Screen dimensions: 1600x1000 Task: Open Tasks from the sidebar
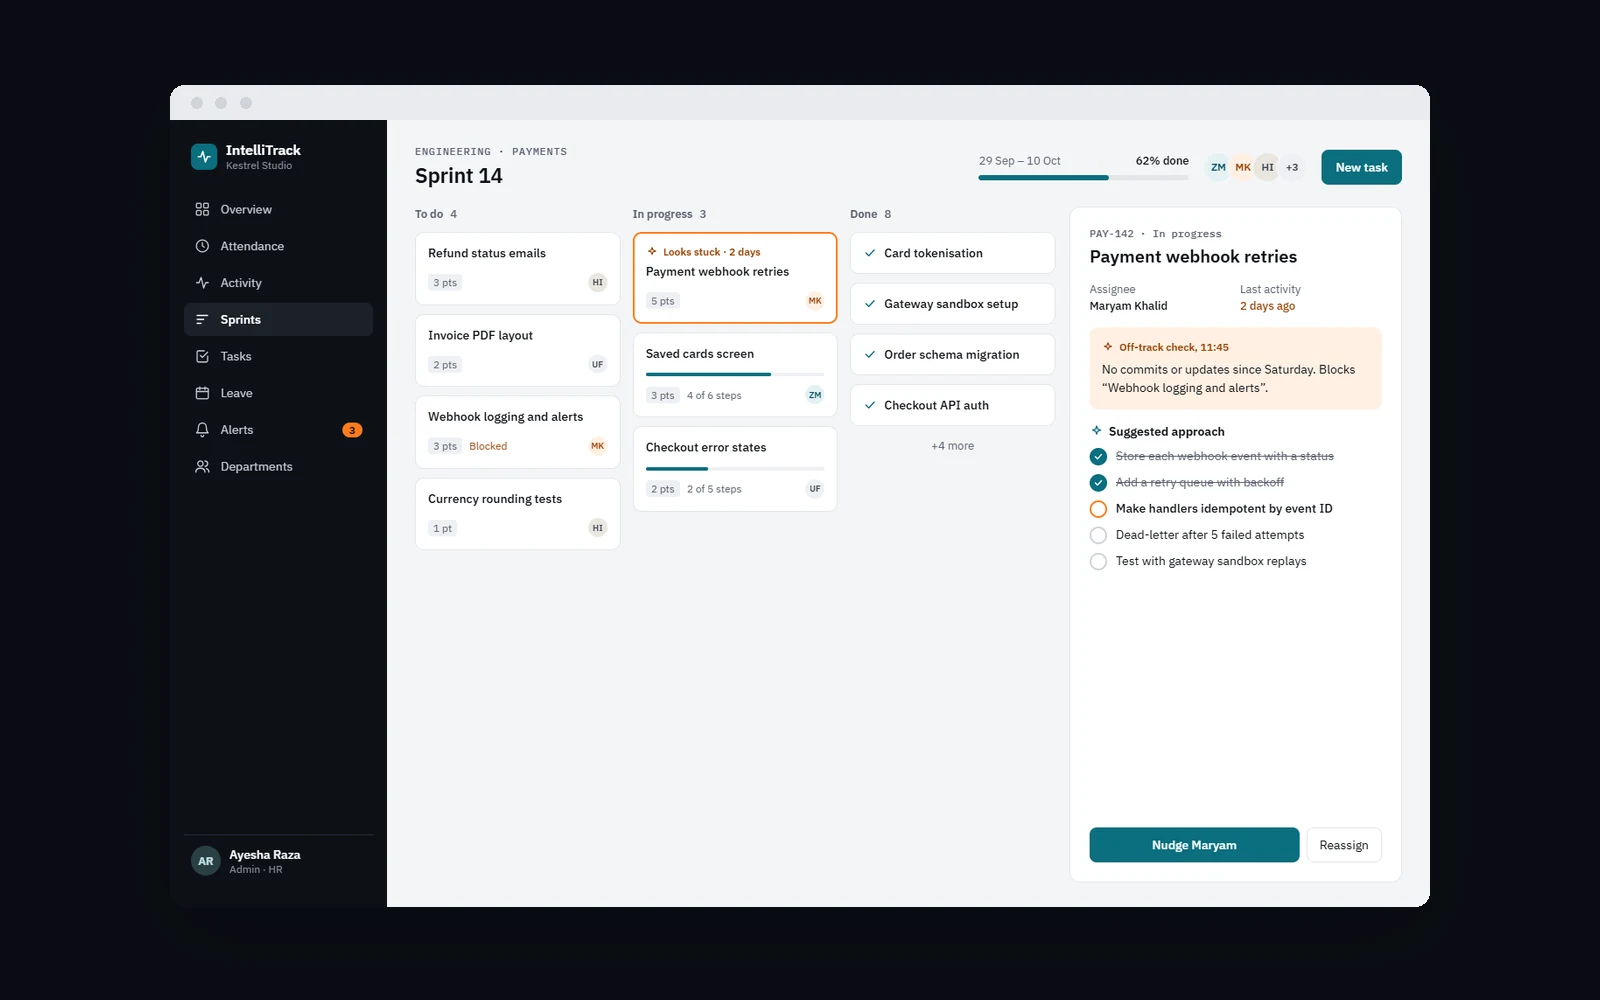pos(278,356)
